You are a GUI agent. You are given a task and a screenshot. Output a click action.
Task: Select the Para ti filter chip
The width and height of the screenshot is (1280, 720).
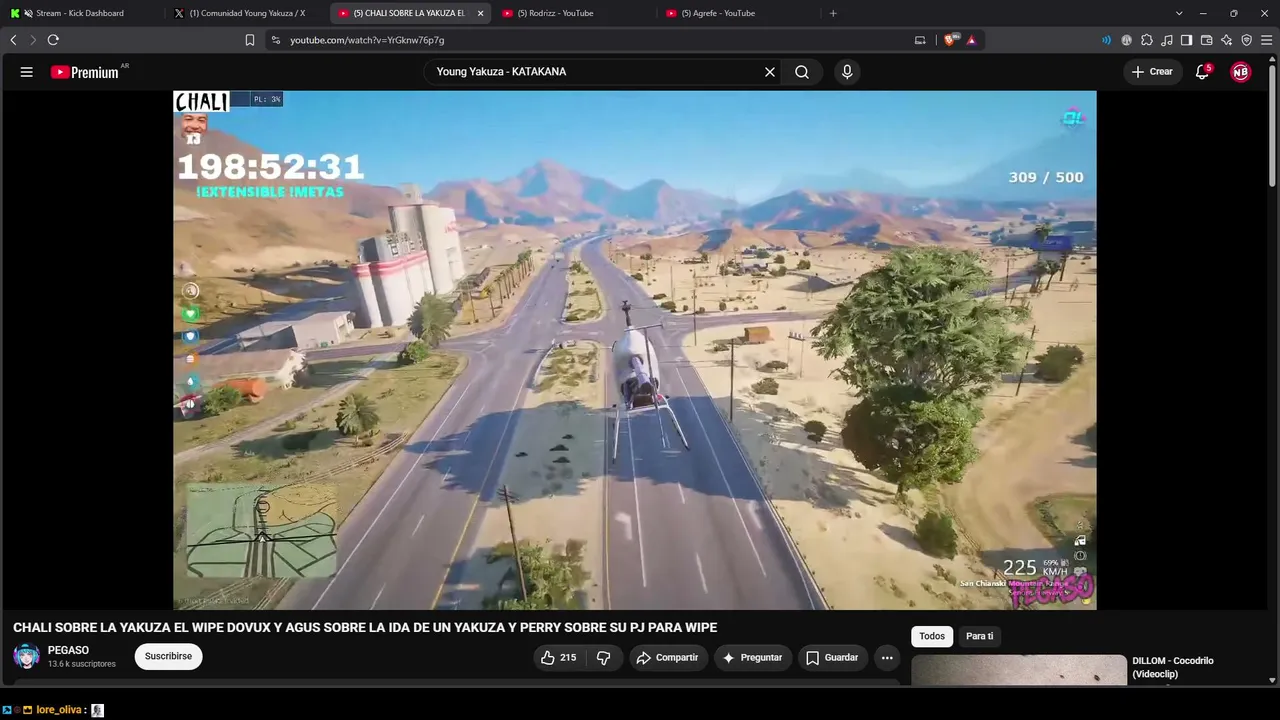pyautogui.click(x=980, y=636)
